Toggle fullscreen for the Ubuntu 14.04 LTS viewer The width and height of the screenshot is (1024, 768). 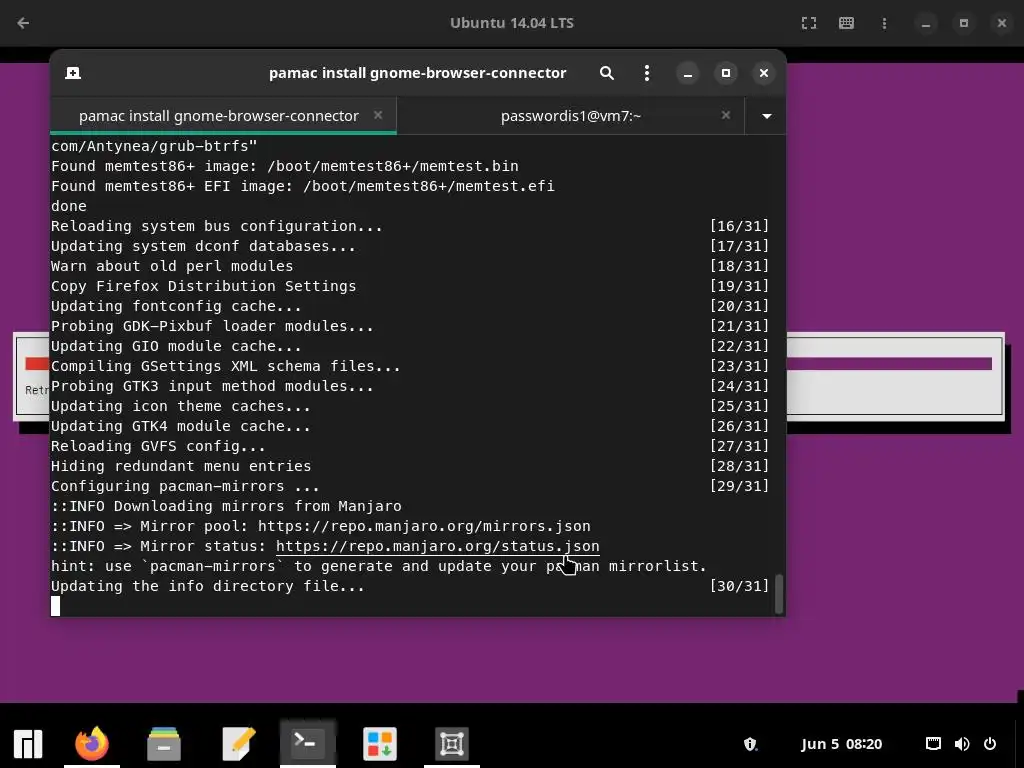point(808,23)
